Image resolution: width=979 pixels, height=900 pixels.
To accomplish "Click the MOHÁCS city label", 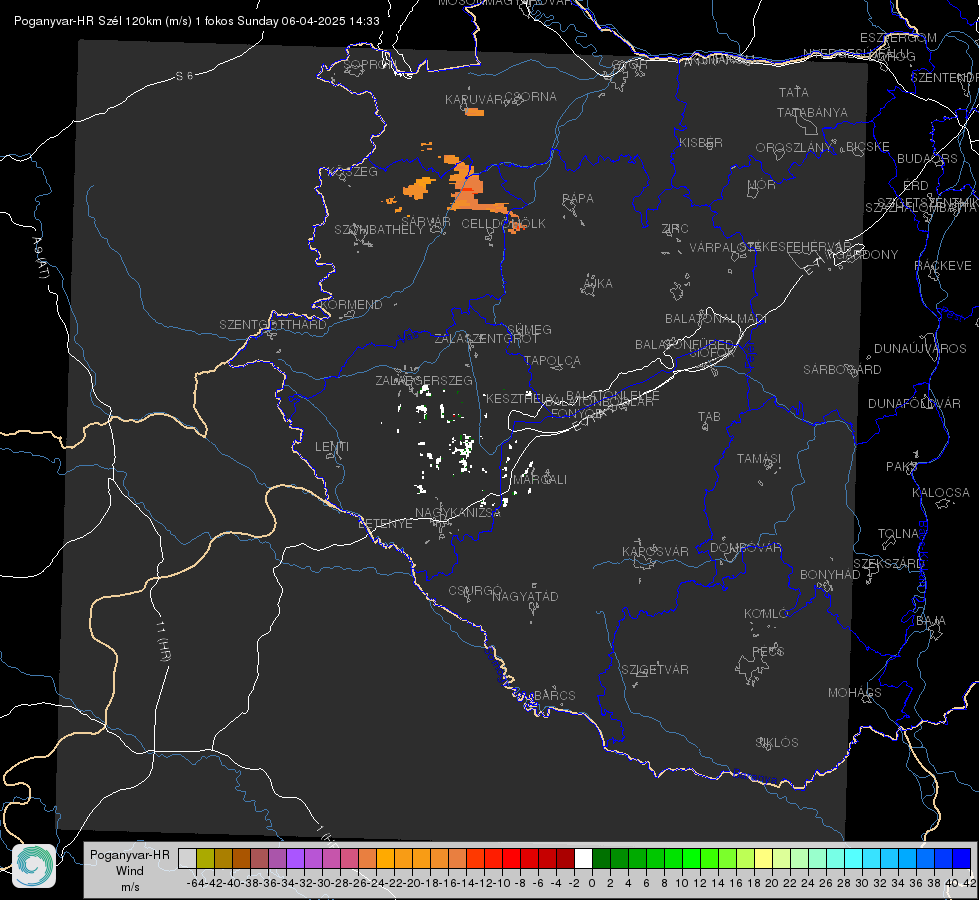I will click(x=855, y=693).
